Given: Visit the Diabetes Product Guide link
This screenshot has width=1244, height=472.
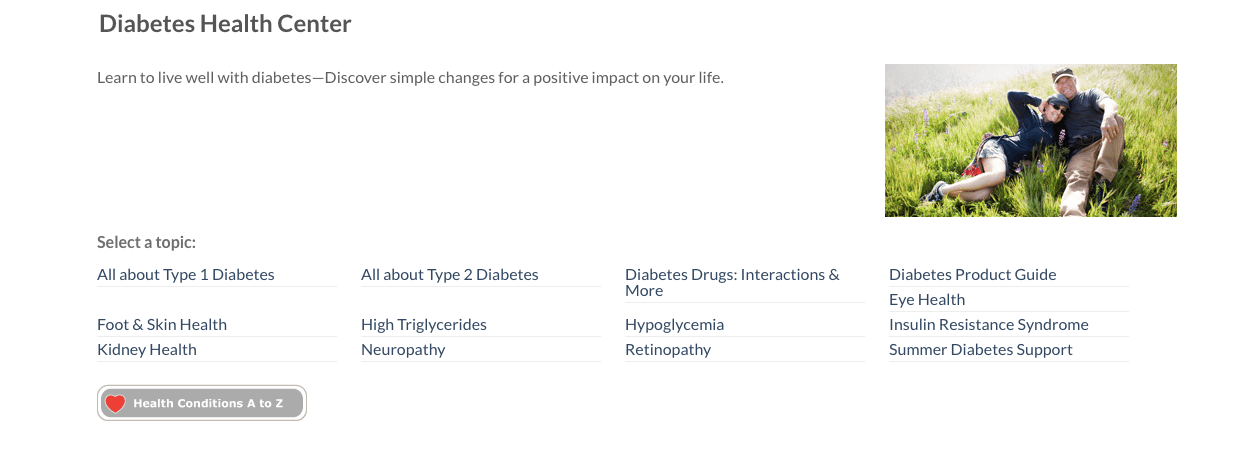Looking at the screenshot, I should pos(973,274).
